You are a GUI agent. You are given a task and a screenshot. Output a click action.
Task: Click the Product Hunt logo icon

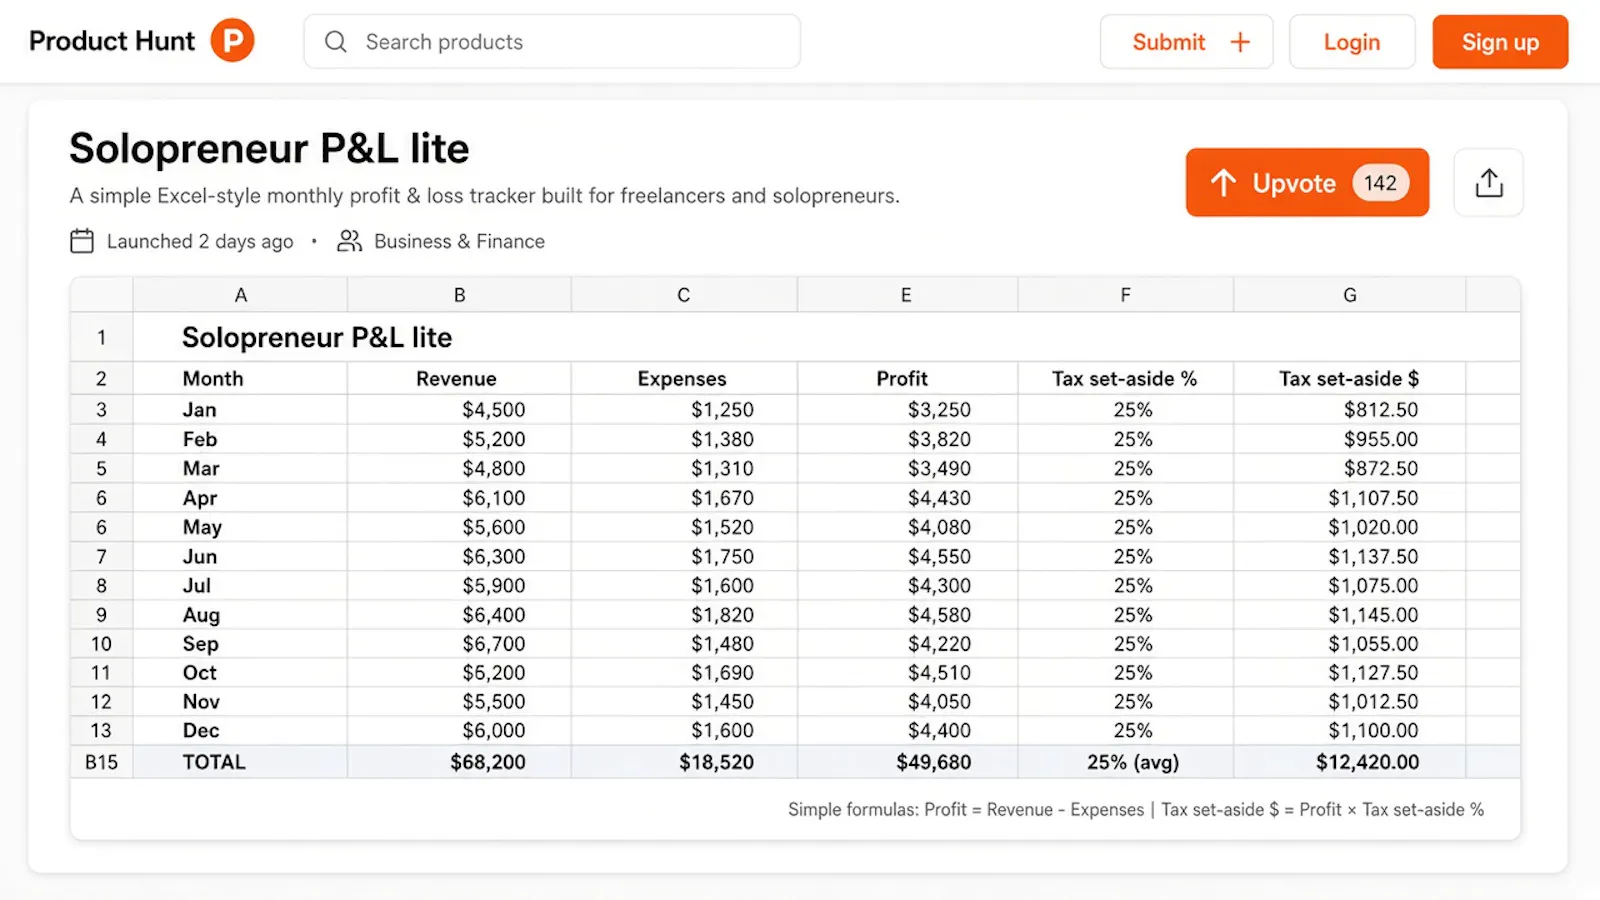232,41
